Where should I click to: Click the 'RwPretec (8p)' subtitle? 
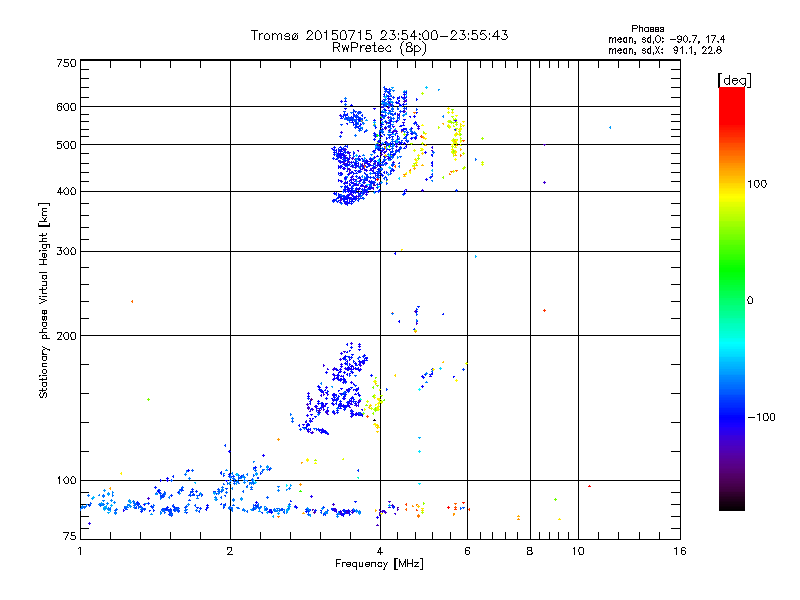point(379,48)
